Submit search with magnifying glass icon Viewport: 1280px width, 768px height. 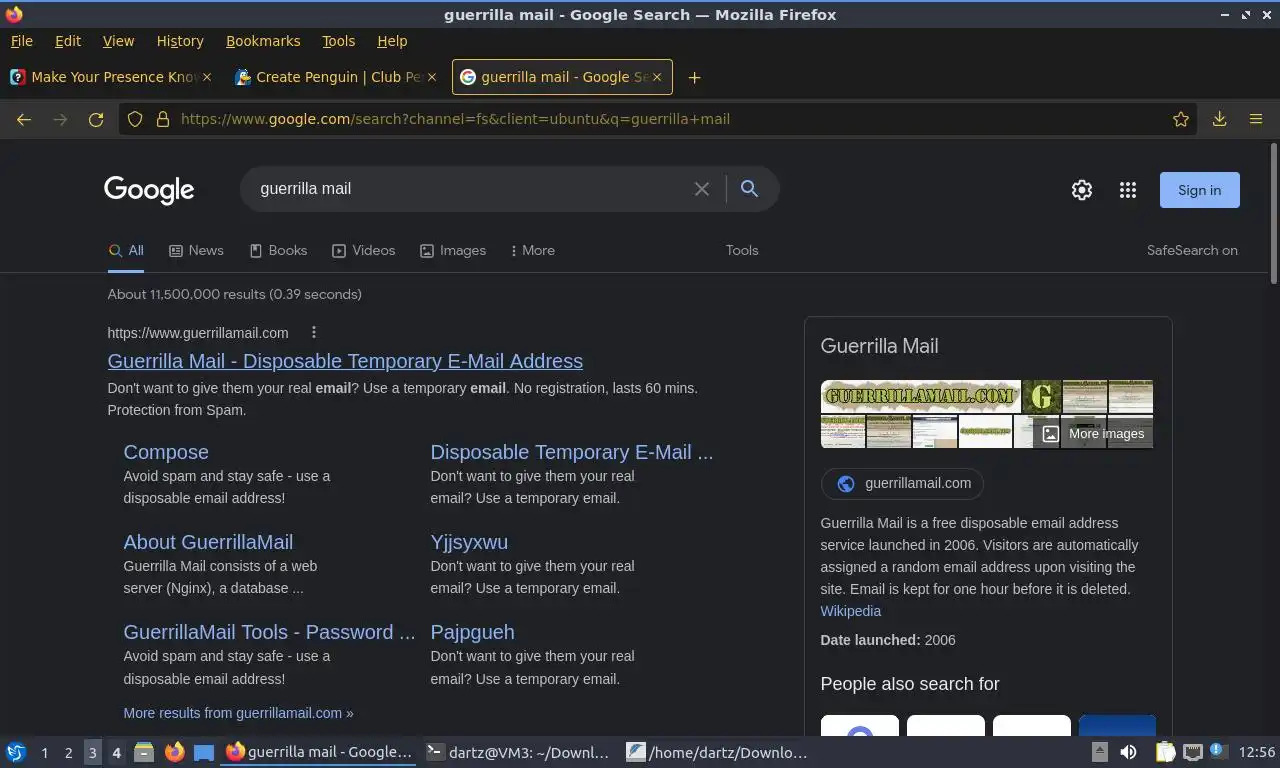(x=749, y=189)
